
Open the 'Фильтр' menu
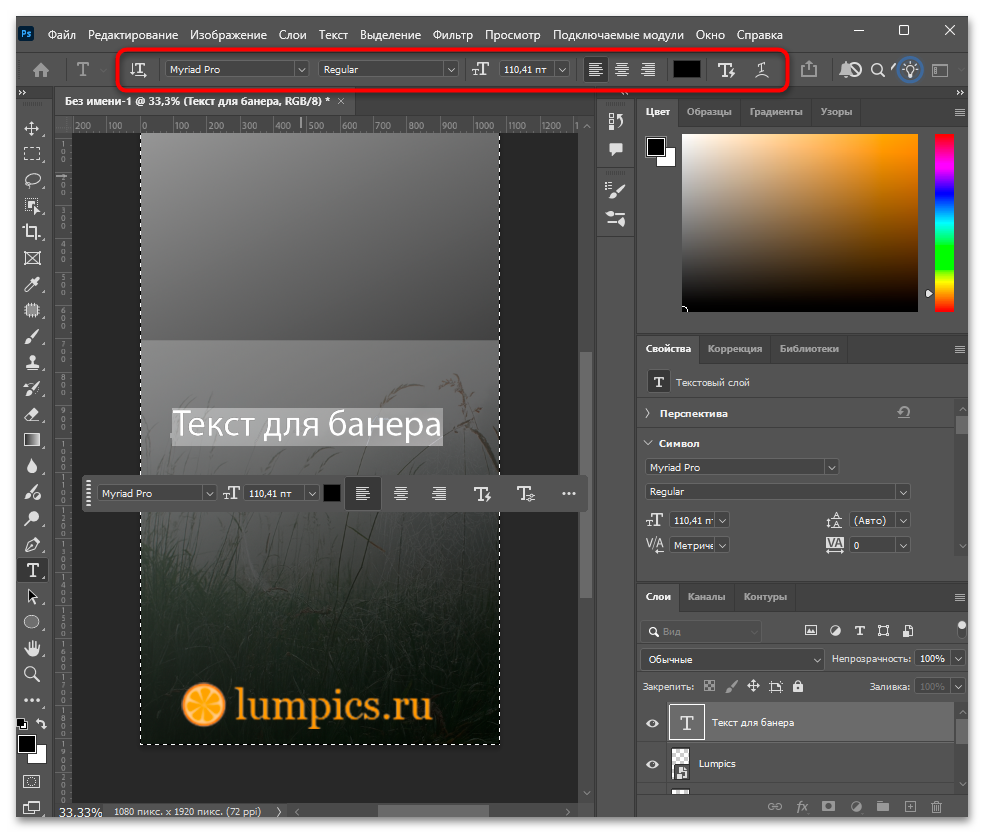tap(452, 35)
